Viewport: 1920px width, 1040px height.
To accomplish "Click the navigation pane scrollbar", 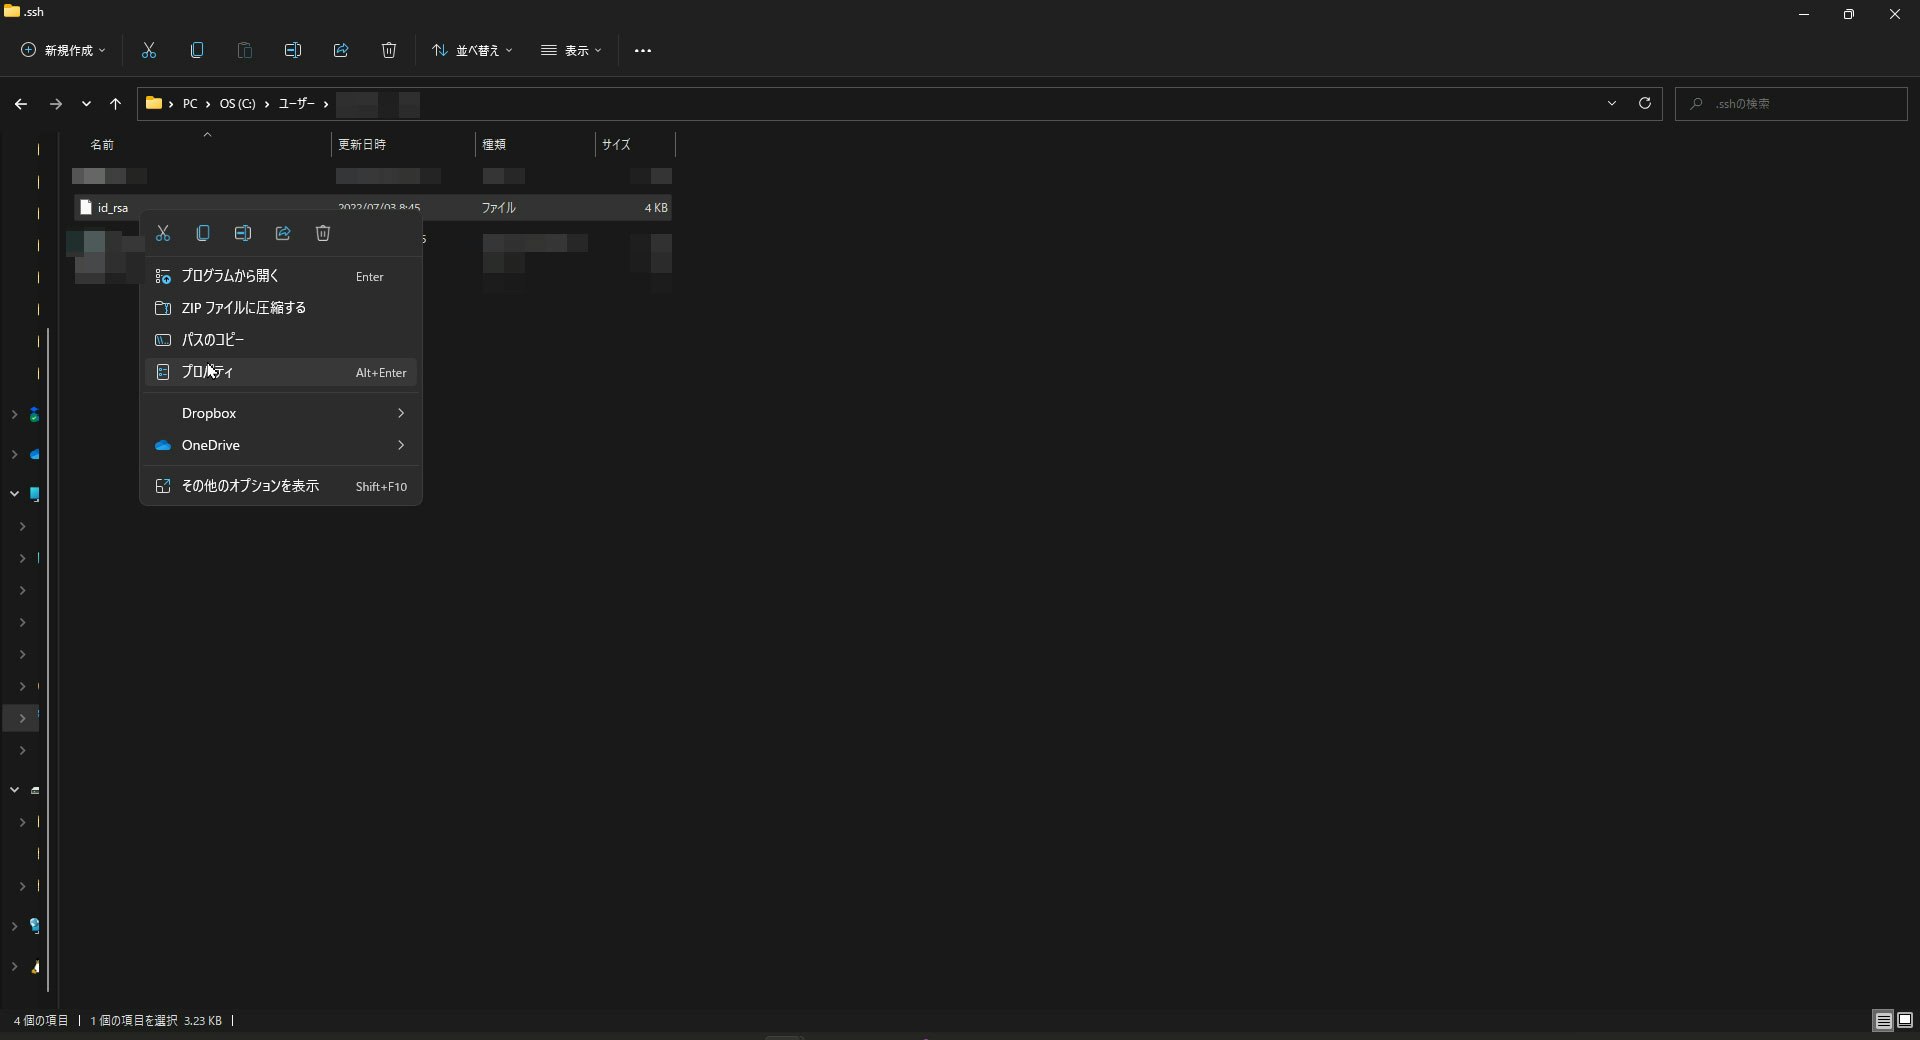I will (x=48, y=660).
